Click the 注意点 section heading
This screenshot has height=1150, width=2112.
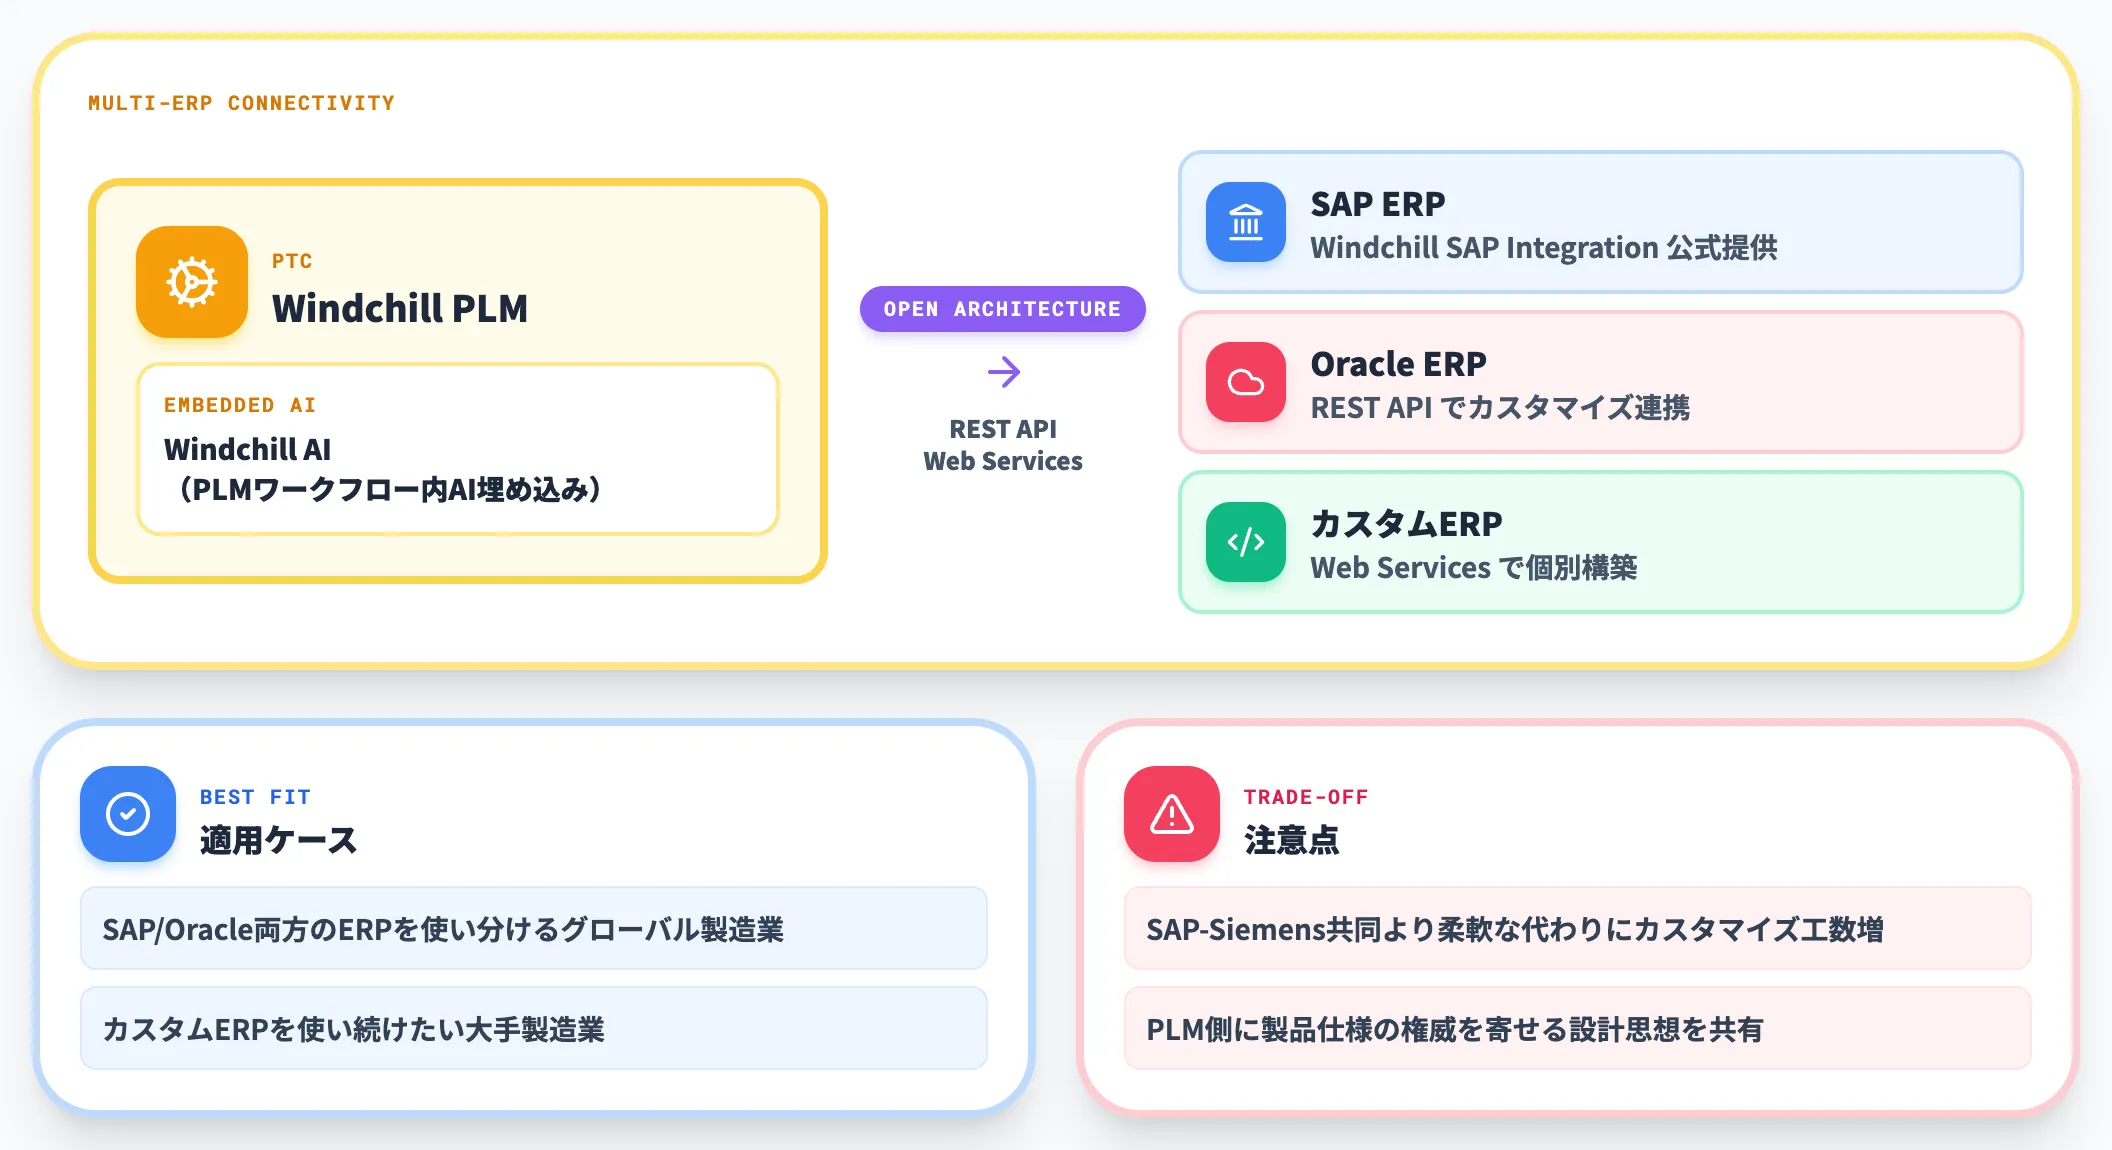tap(1291, 840)
